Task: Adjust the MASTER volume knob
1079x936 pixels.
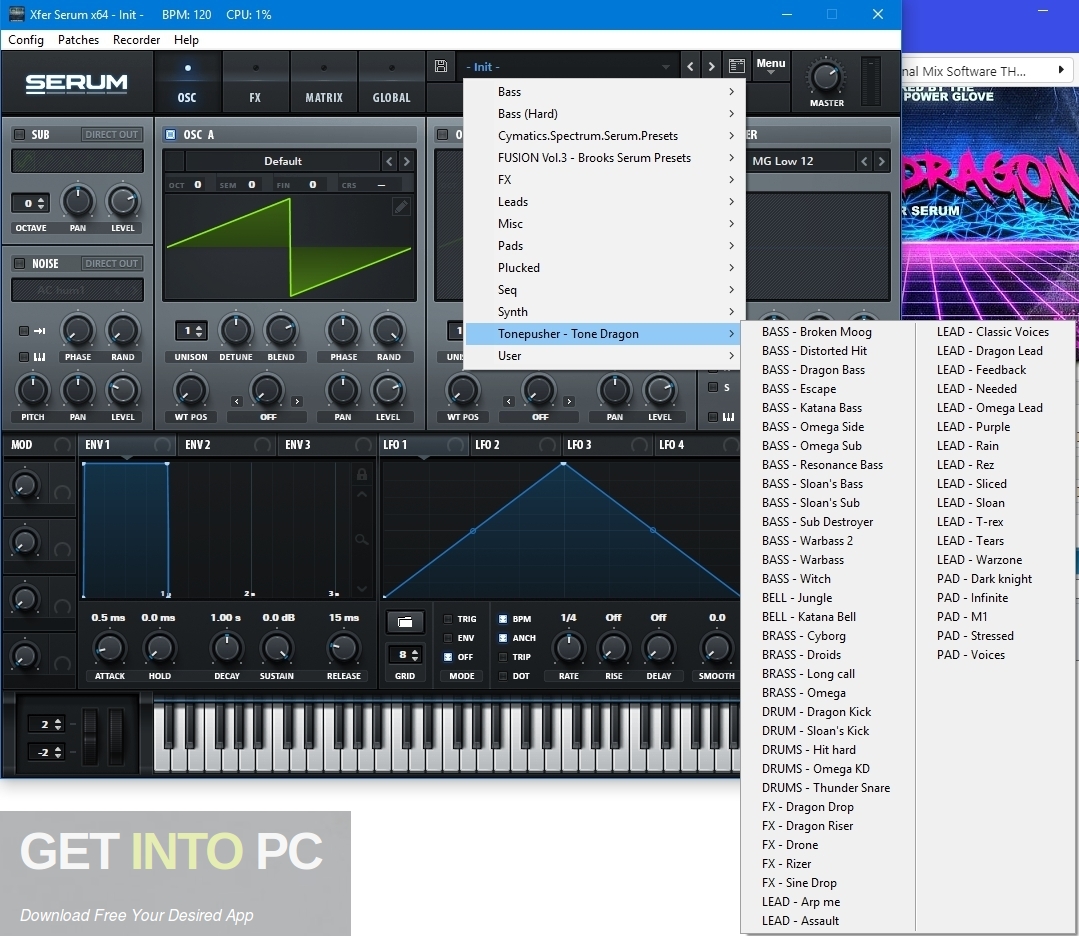Action: point(826,77)
